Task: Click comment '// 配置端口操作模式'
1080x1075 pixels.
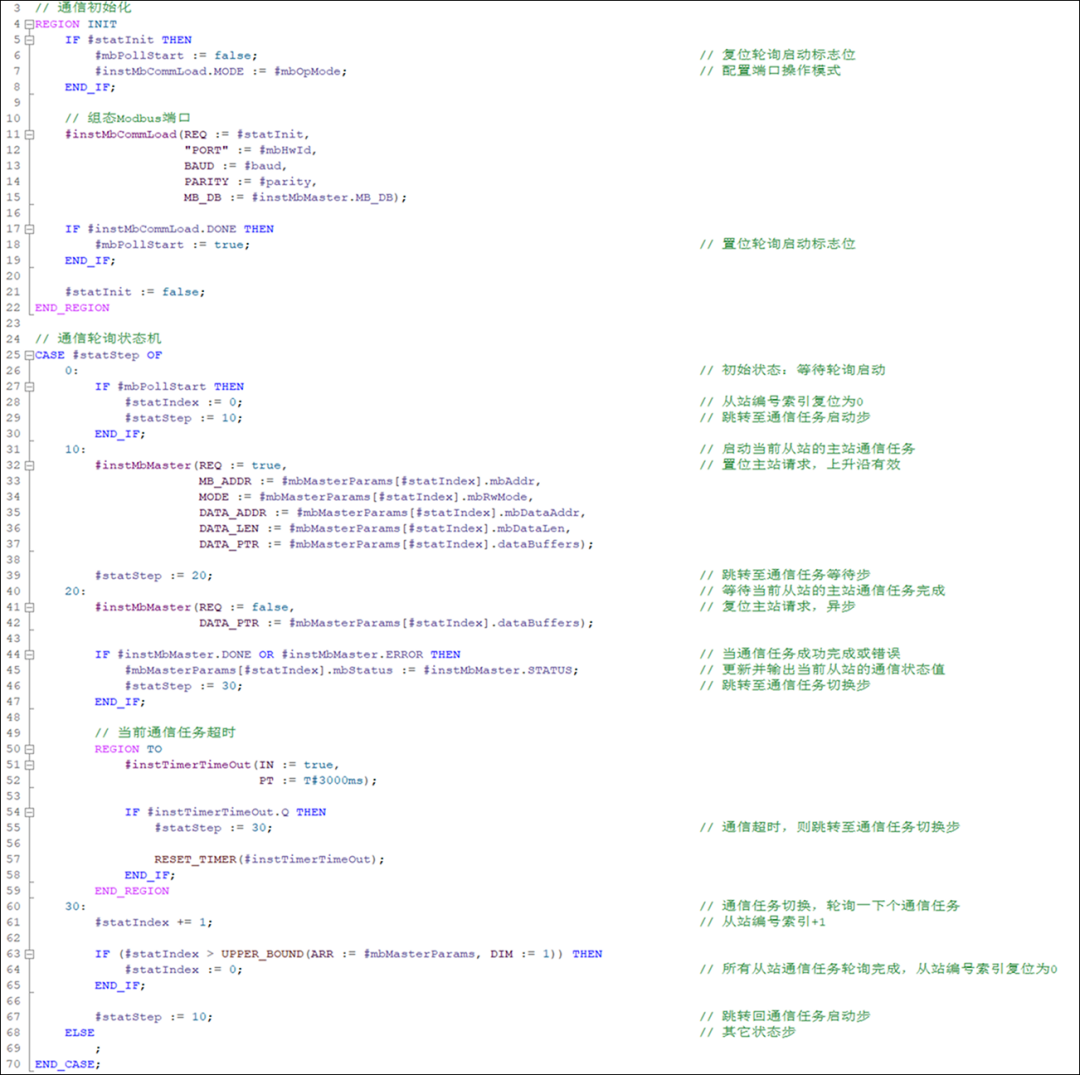Action: [770, 71]
